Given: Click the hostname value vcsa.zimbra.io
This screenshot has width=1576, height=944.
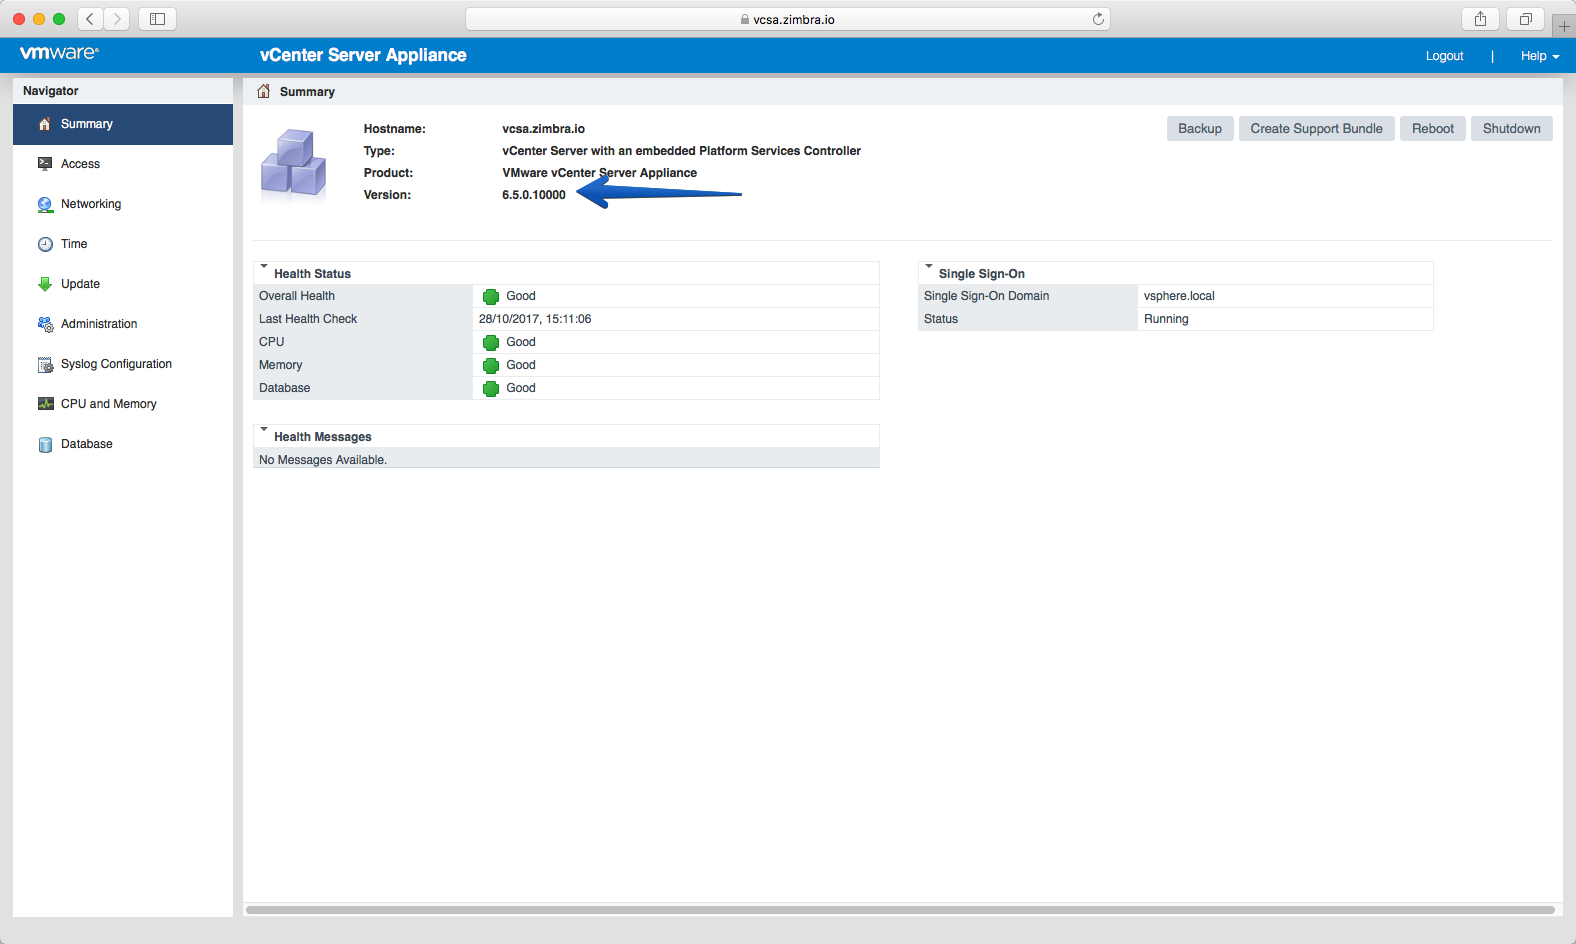Looking at the screenshot, I should click(543, 129).
